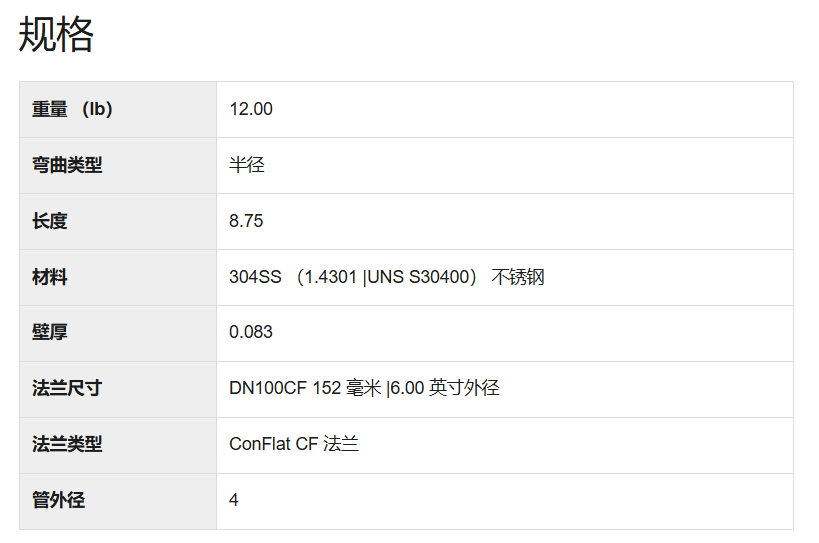The width and height of the screenshot is (819, 543).
Task: Select the 弯曲类型 label cell
Action: pos(118,166)
